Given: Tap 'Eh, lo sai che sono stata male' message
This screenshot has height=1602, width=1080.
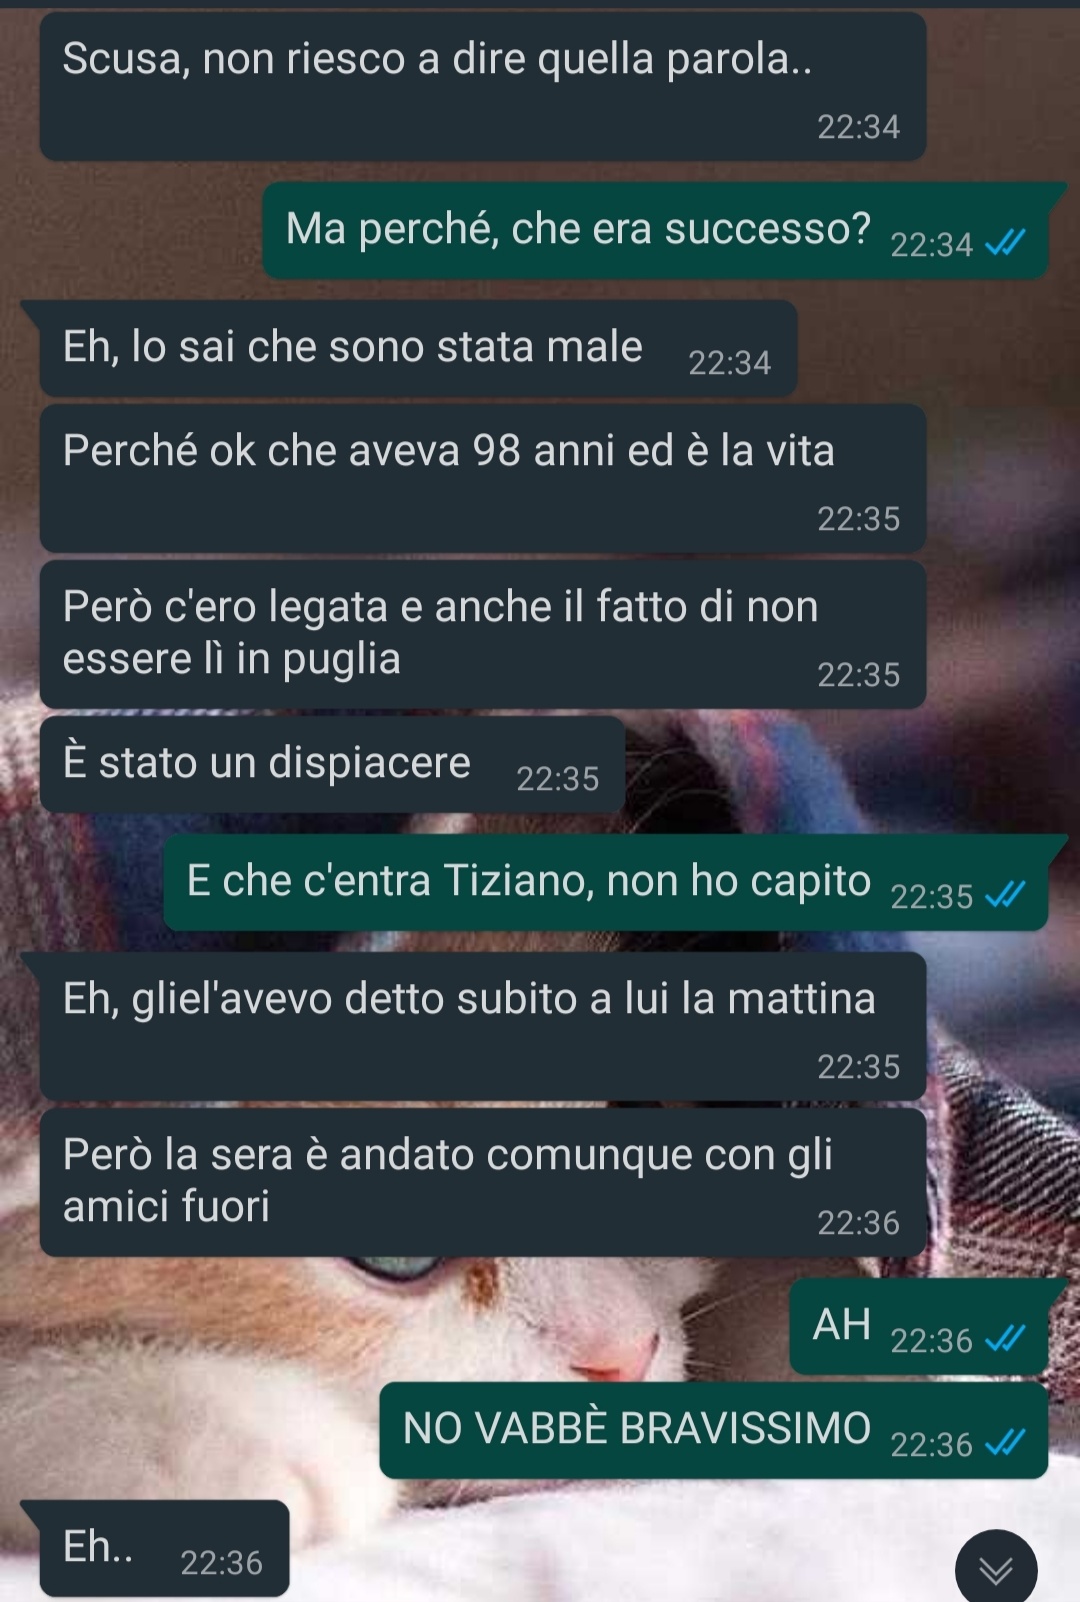Looking at the screenshot, I should (x=418, y=348).
